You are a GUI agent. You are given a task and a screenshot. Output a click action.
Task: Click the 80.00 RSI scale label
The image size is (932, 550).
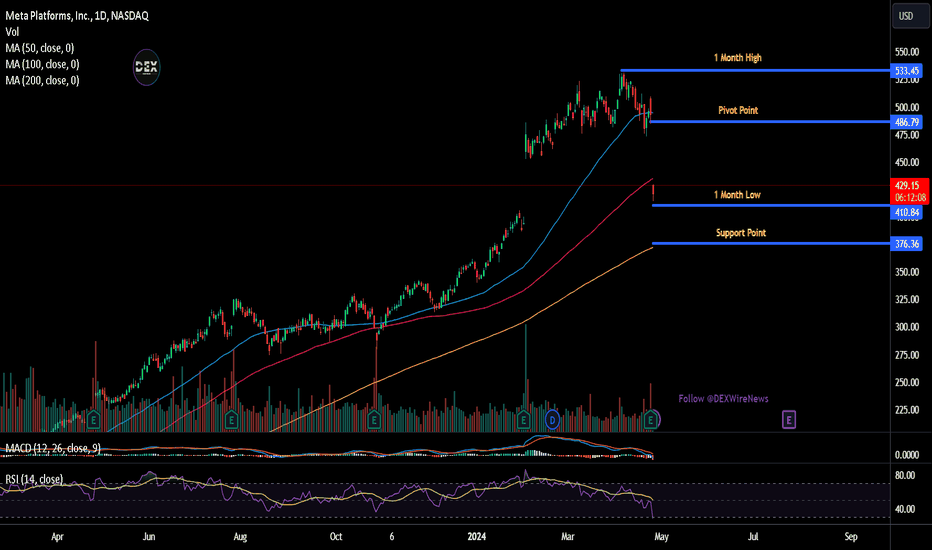point(905,475)
